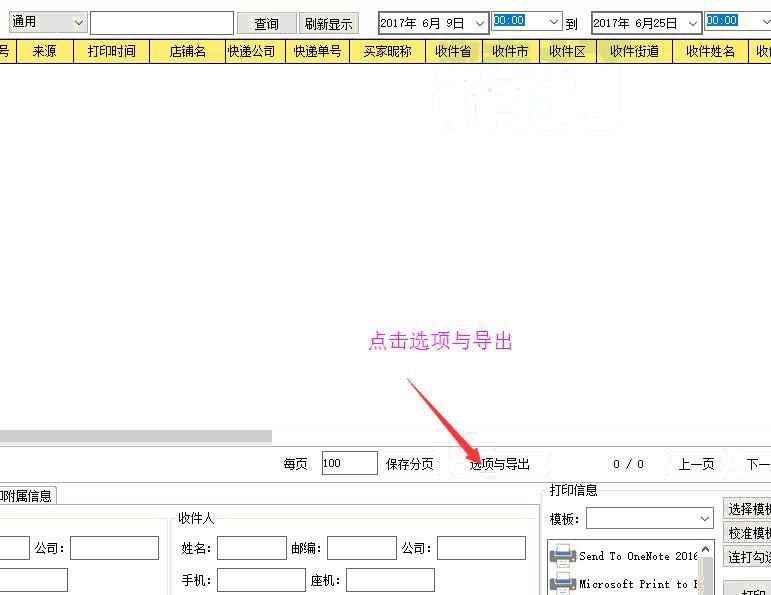The width and height of the screenshot is (771, 595).
Task: Open the start date picker 2017年6月9日
Action: pyautogui.click(x=433, y=23)
